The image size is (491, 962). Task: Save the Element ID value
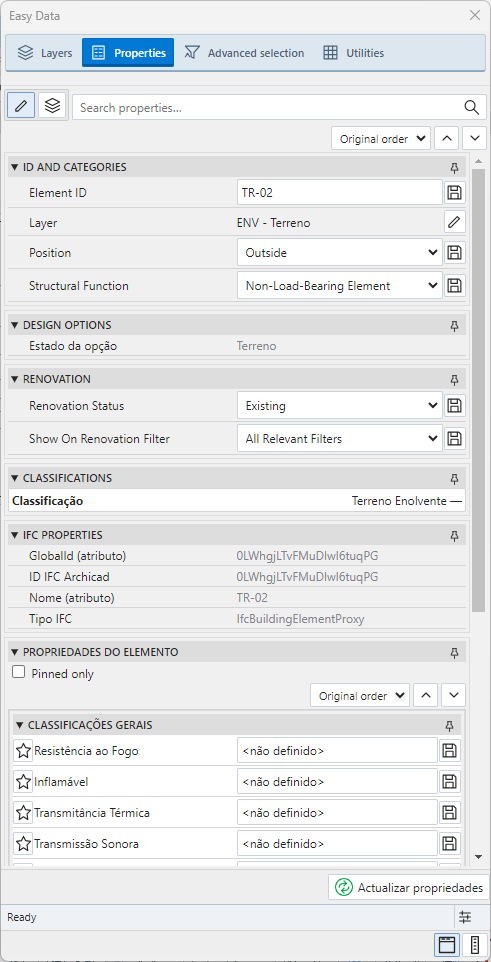(455, 193)
